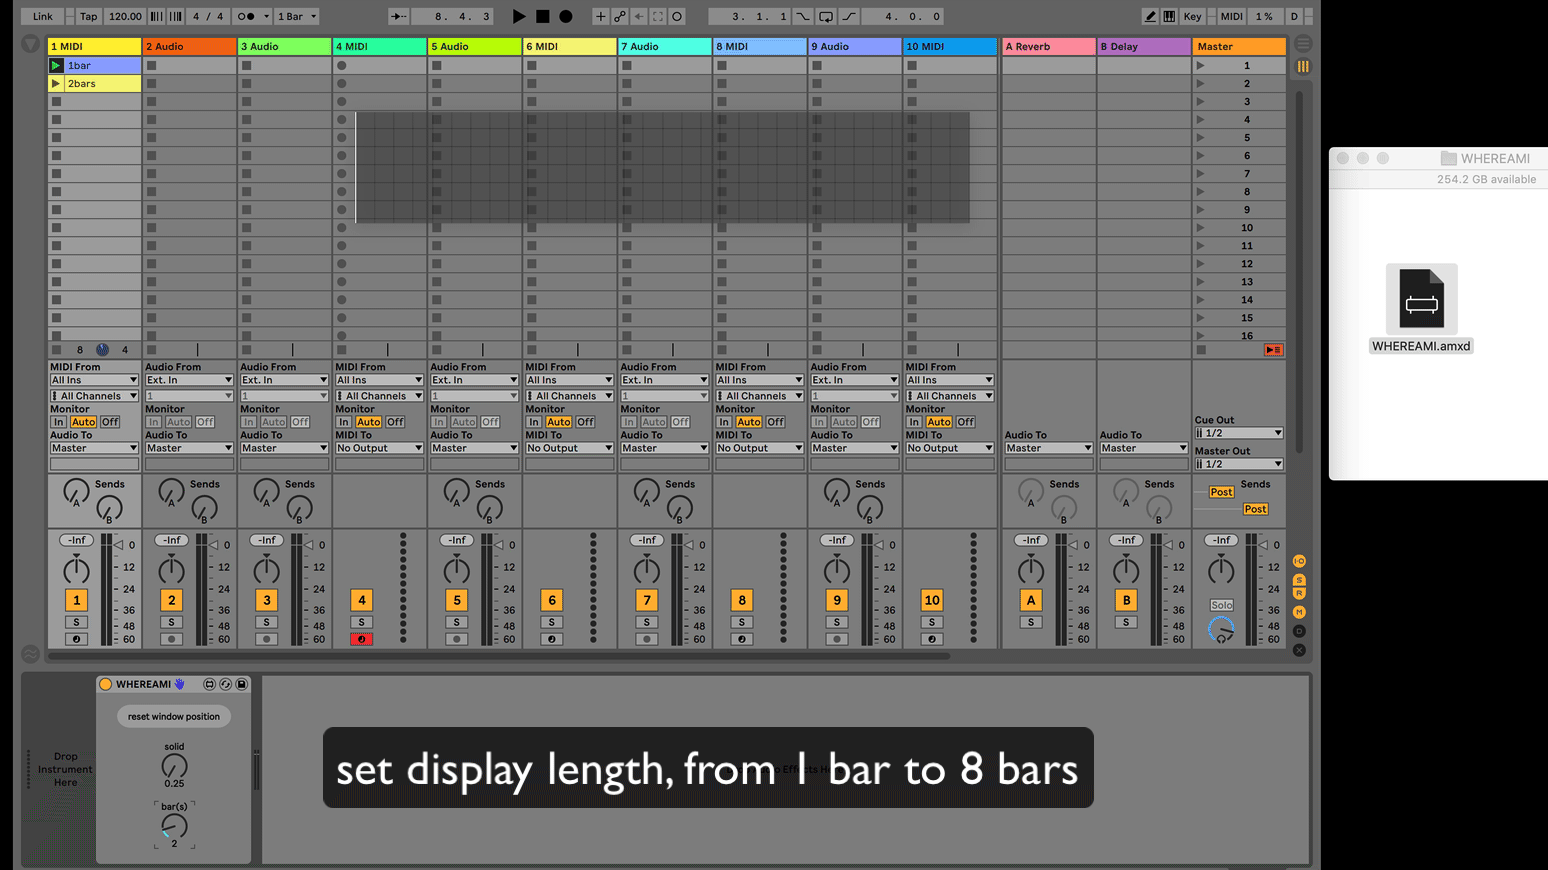Image resolution: width=1548 pixels, height=870 pixels.
Task: Start playback with the transport Play button
Action: 519,16
